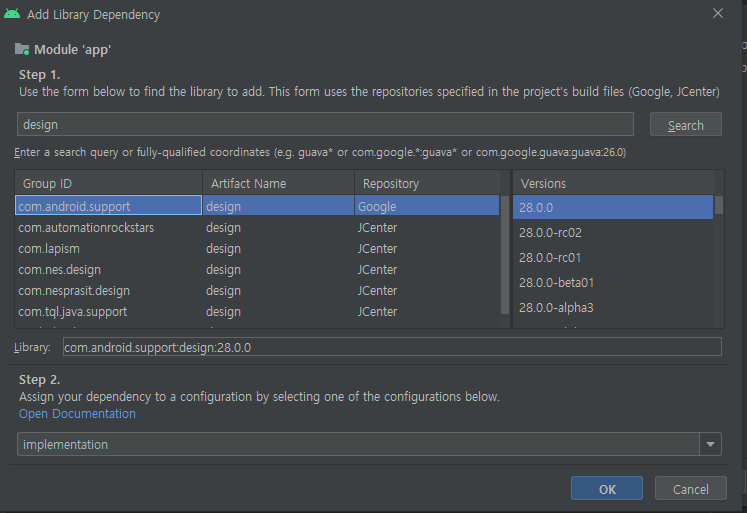
Task: Click the Module 'app' folder icon
Action: click(22, 49)
